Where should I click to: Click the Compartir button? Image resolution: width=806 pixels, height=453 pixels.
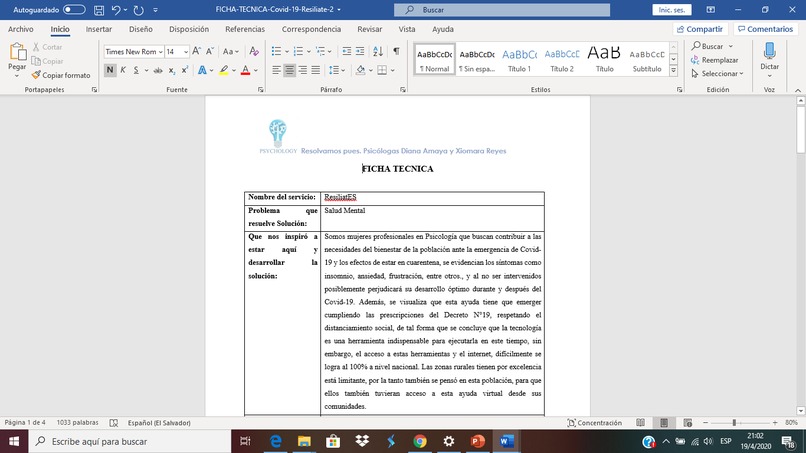[x=700, y=29]
